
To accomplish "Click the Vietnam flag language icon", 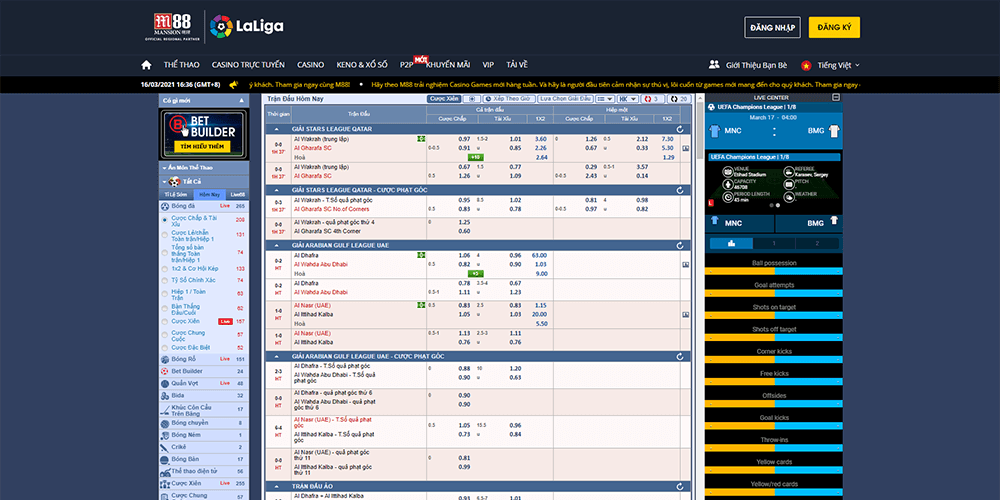I will point(803,64).
